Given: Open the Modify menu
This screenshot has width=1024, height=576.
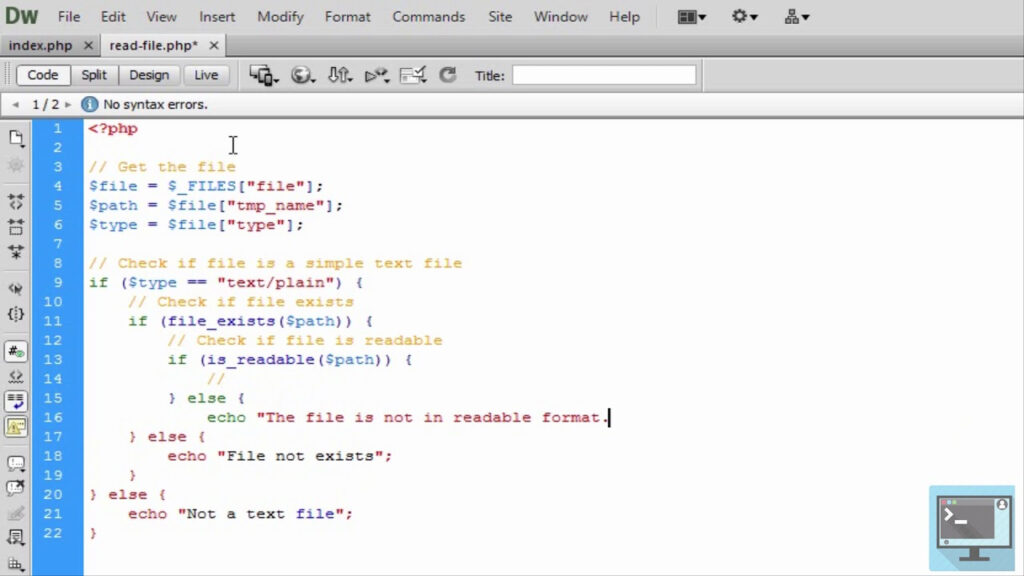Looking at the screenshot, I should [280, 17].
